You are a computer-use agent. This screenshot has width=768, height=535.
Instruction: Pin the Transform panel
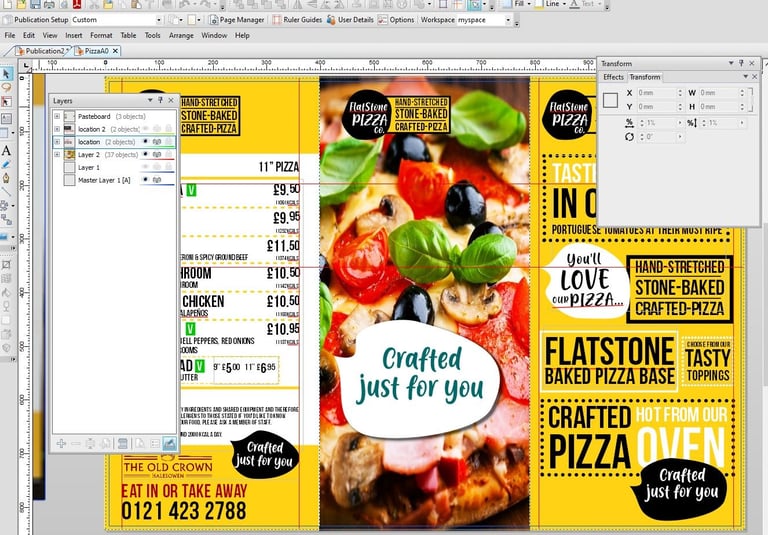coord(742,63)
